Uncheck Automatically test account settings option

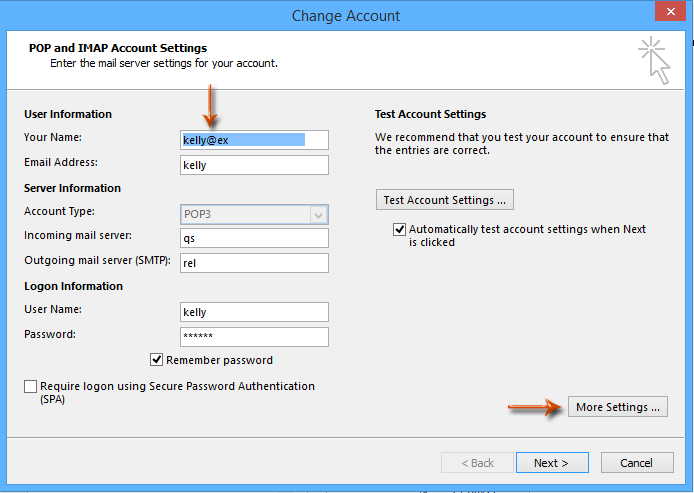coord(400,229)
